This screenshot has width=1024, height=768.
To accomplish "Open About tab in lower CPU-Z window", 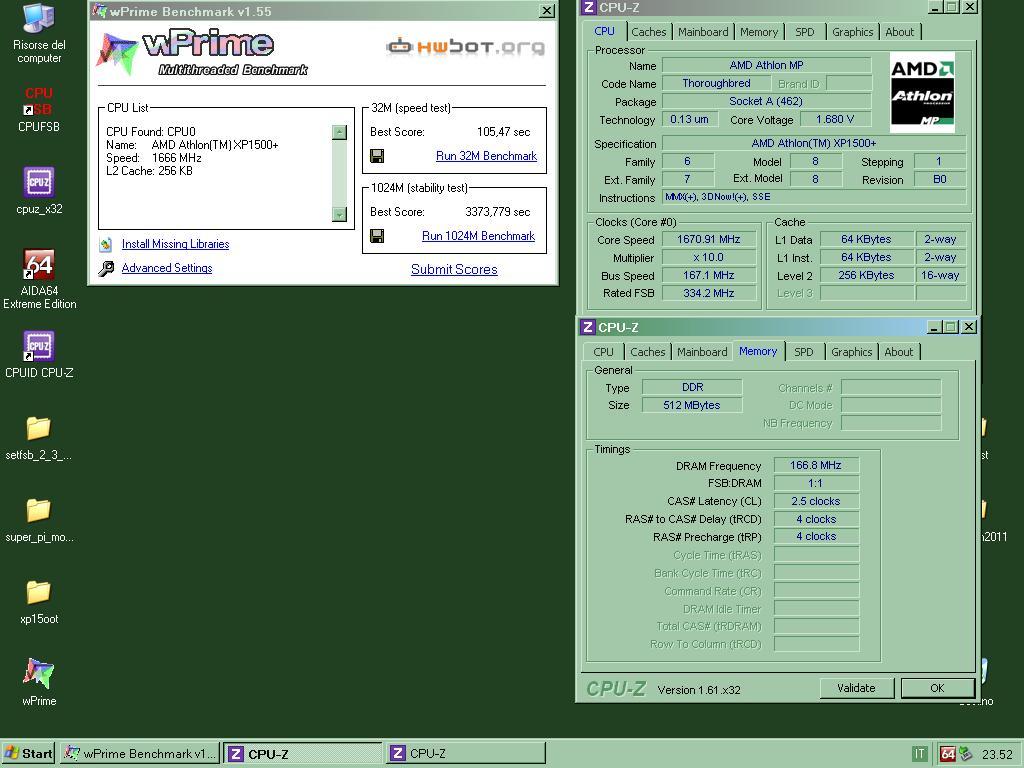I will point(899,352).
